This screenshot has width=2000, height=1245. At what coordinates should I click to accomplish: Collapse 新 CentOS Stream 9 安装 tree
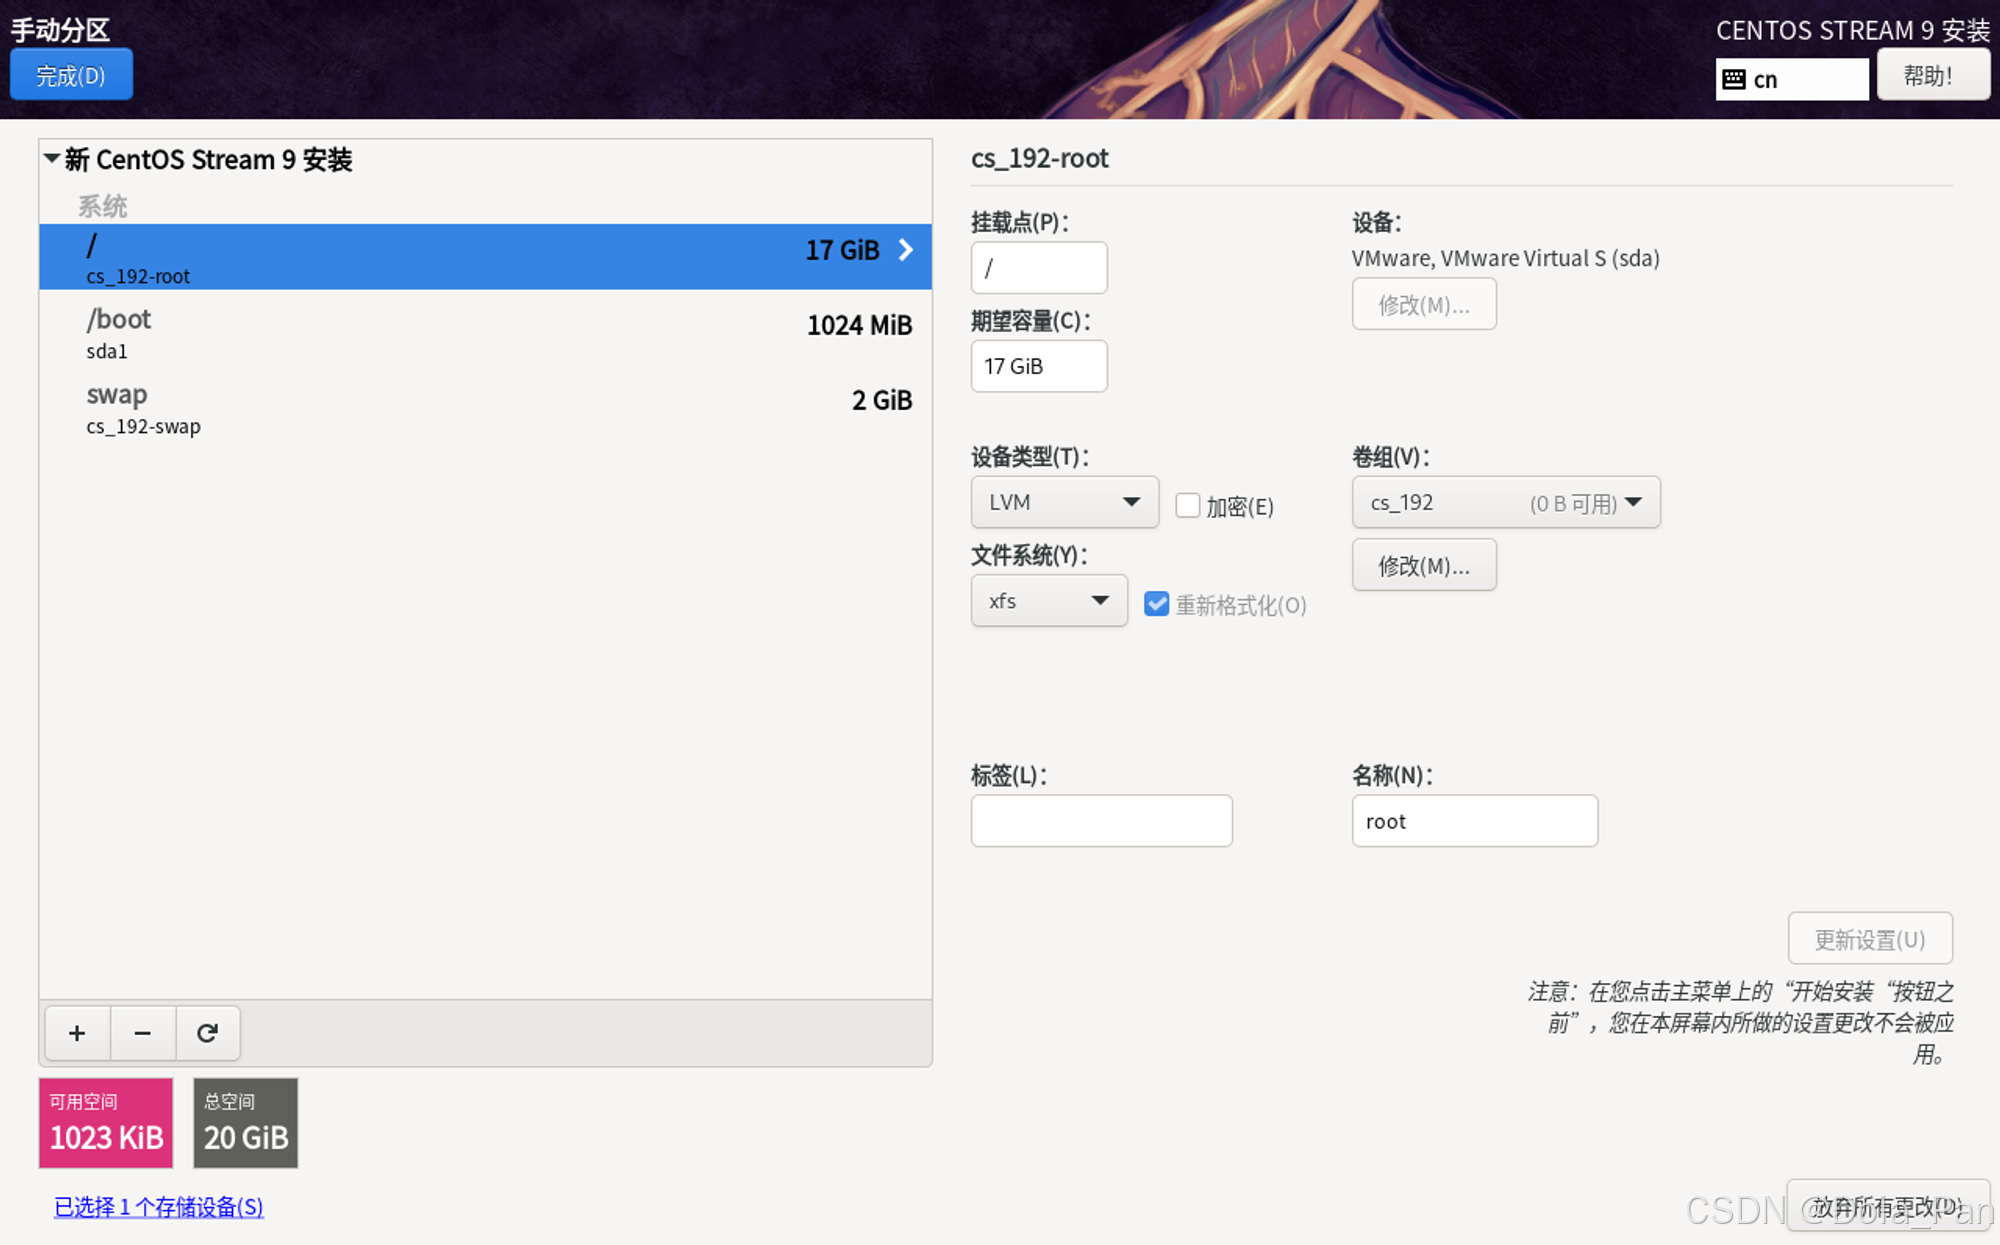[x=52, y=158]
